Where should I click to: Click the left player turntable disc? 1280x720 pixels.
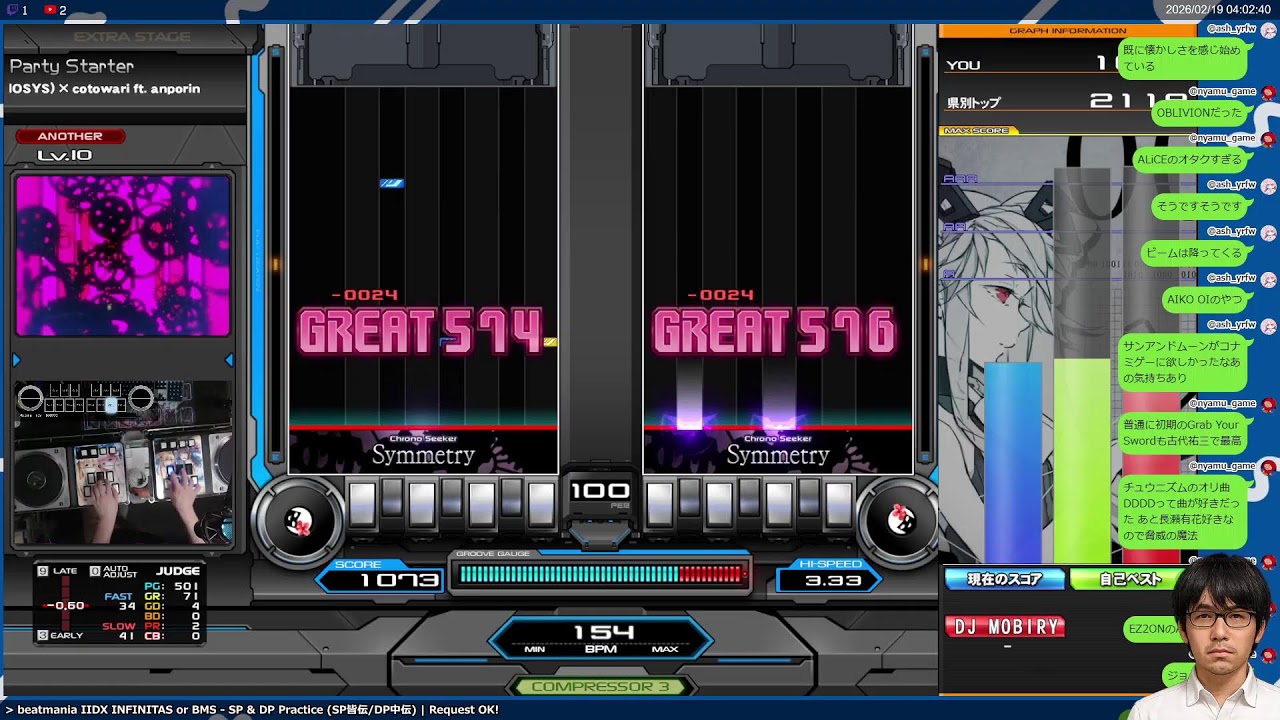299,521
